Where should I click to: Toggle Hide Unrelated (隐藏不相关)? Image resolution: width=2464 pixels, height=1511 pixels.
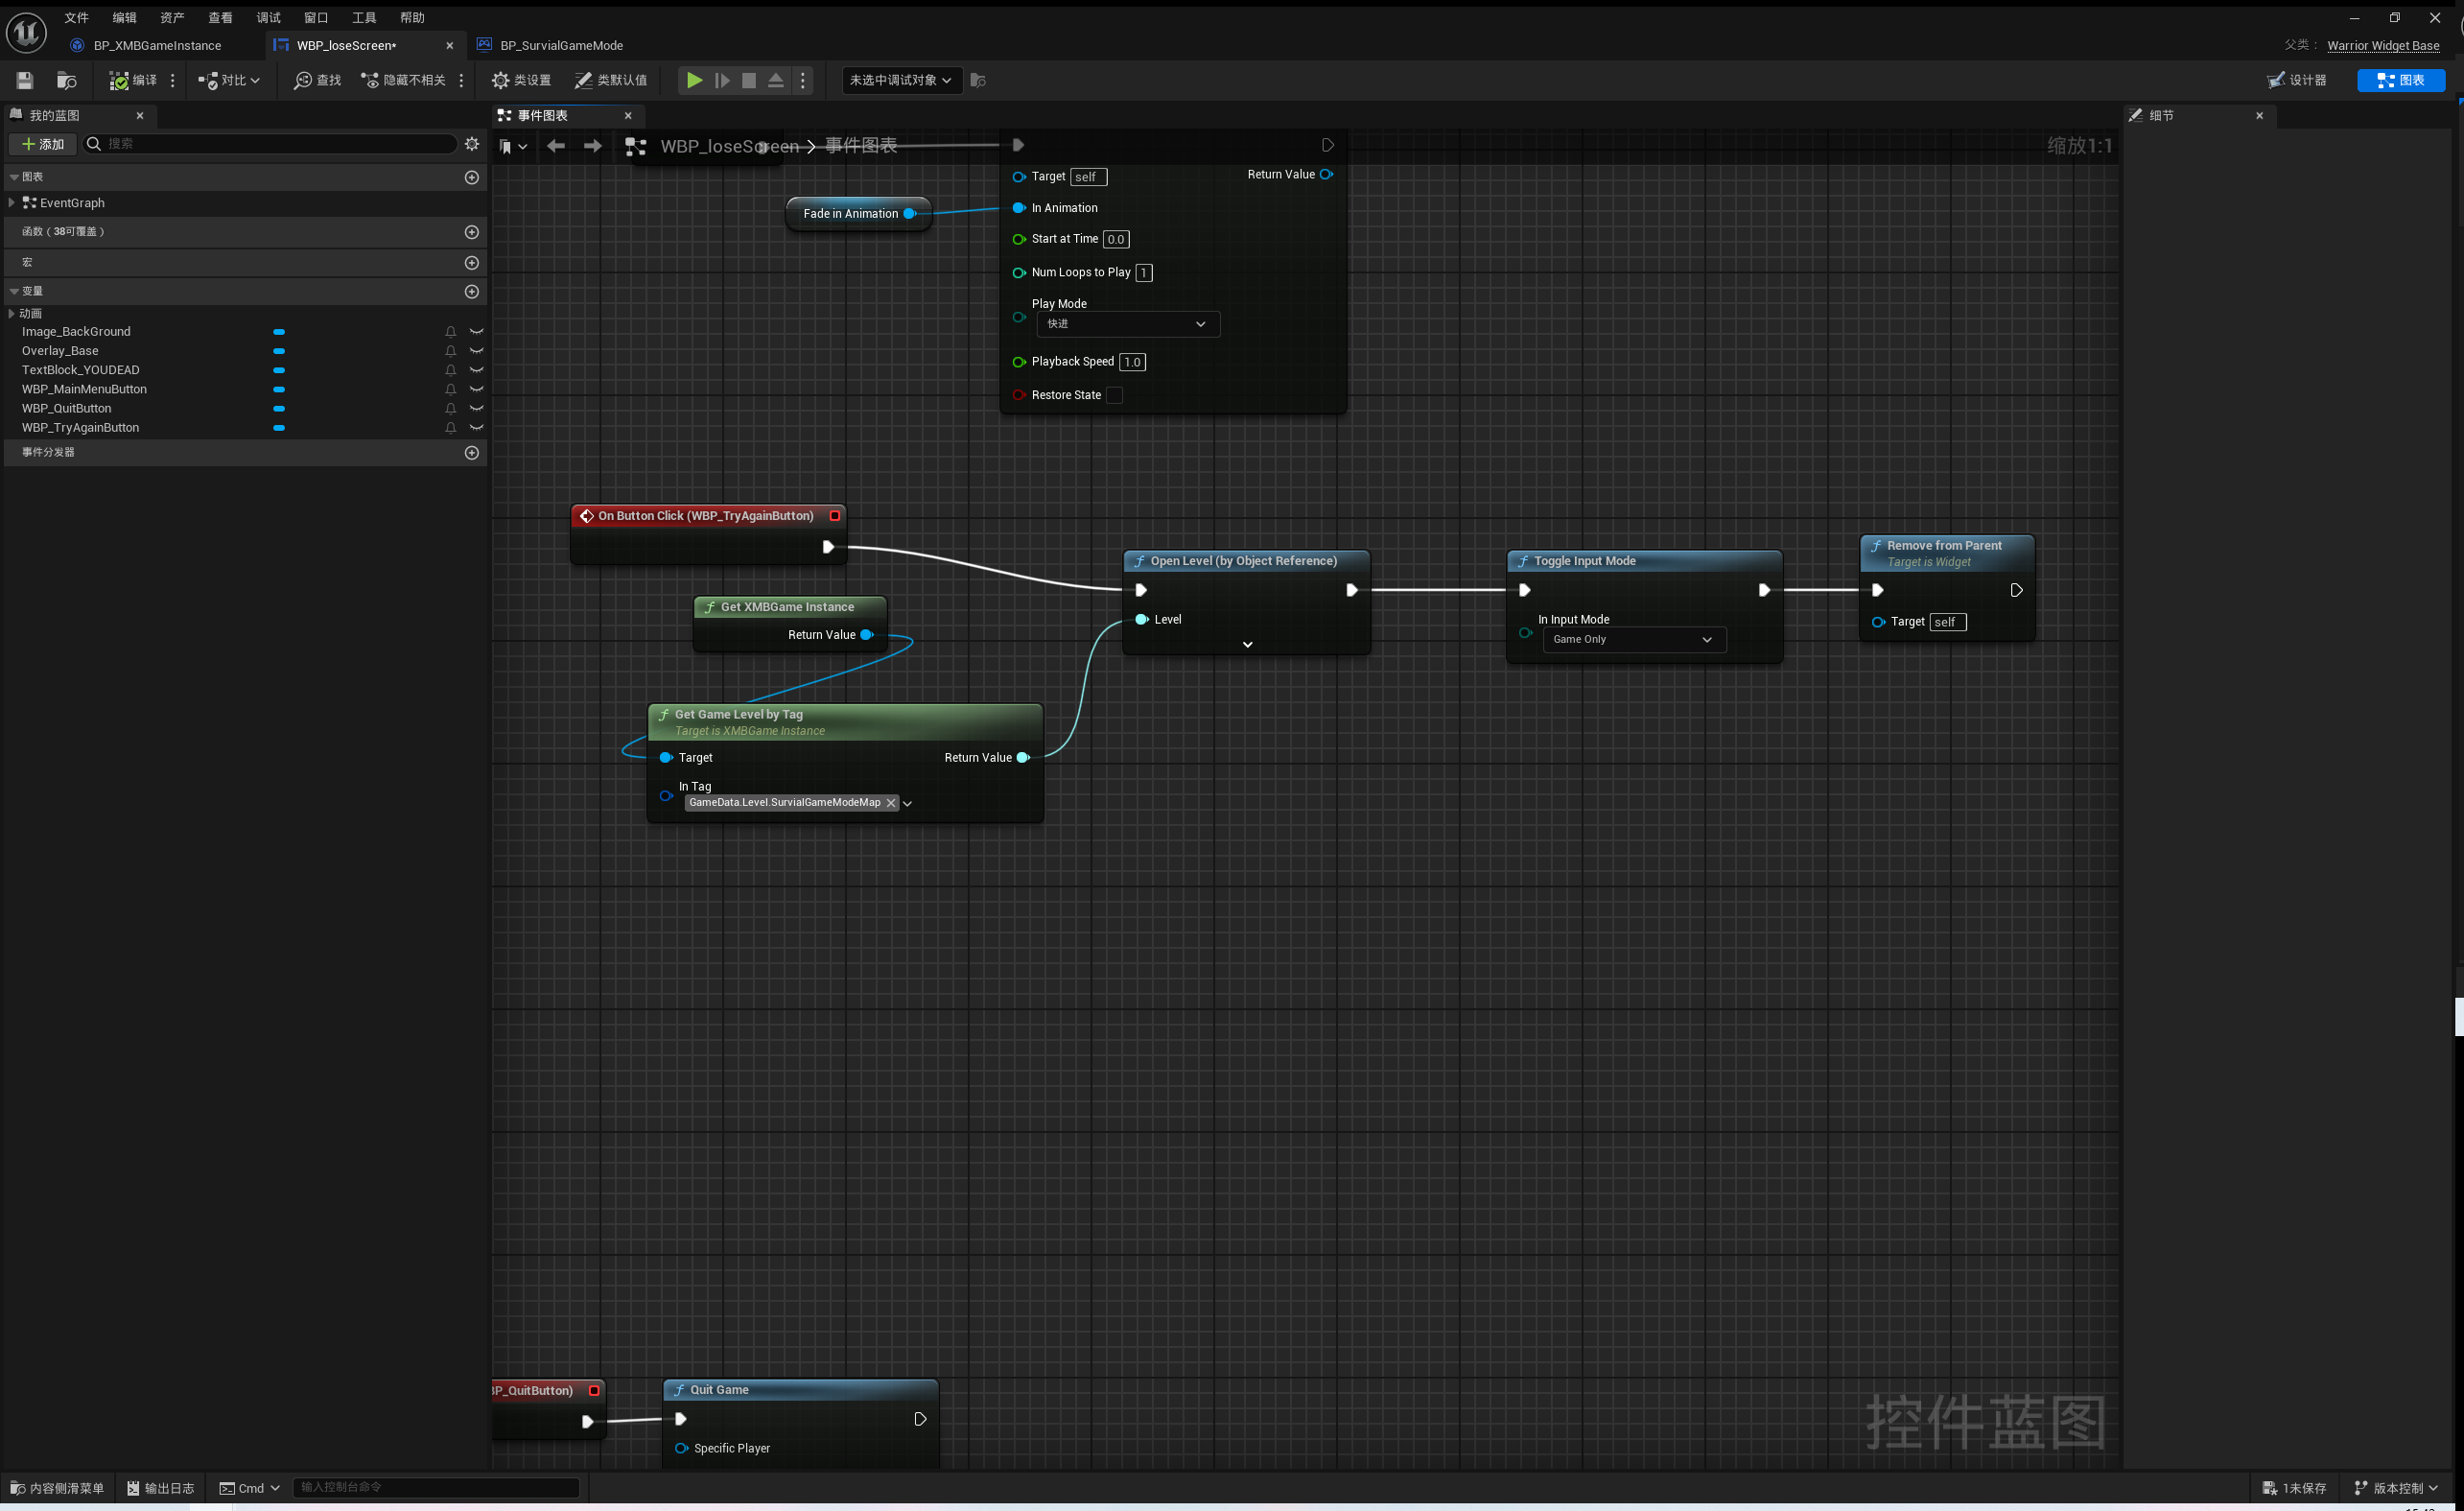pos(403,80)
